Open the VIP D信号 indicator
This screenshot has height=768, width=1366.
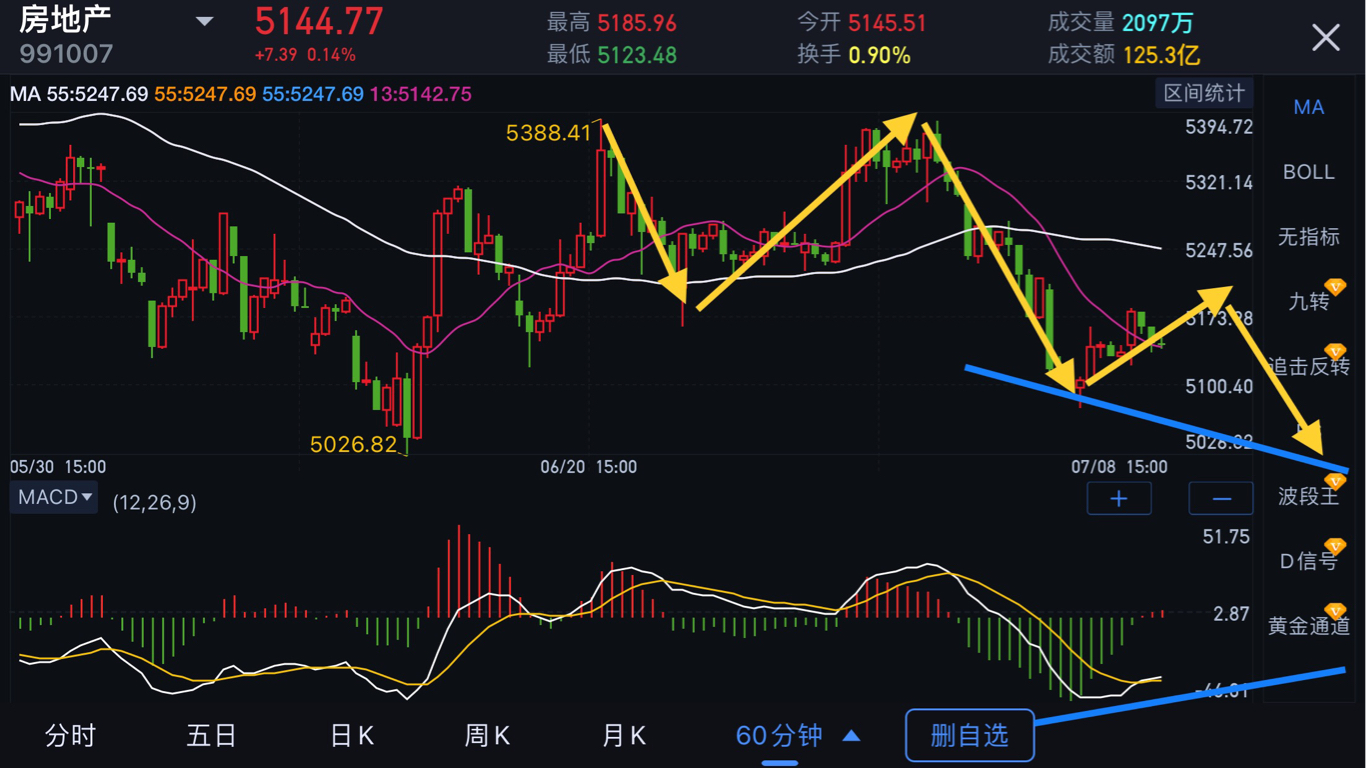[x=1308, y=561]
